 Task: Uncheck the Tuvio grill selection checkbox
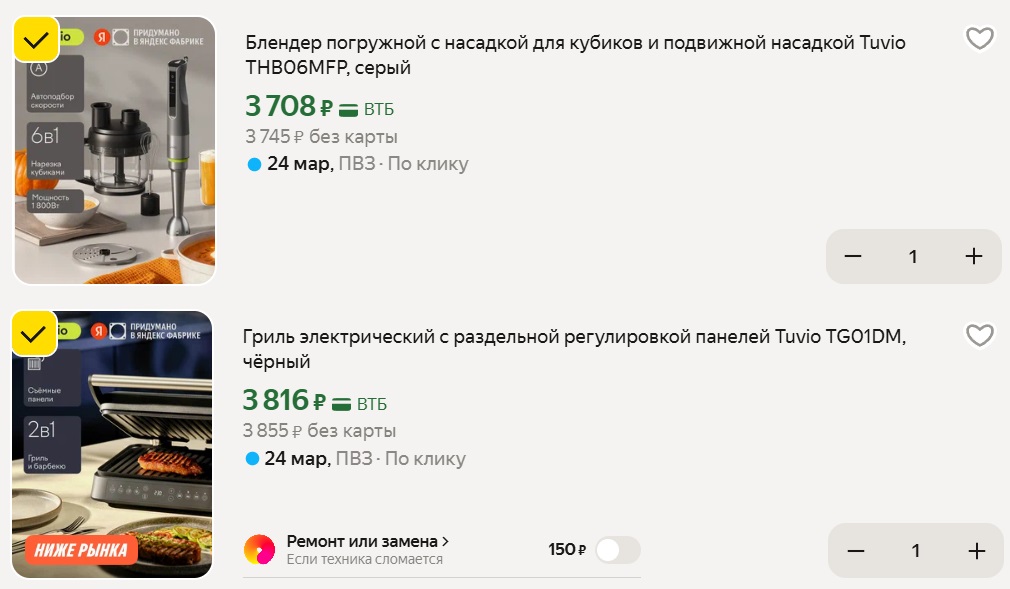34,333
